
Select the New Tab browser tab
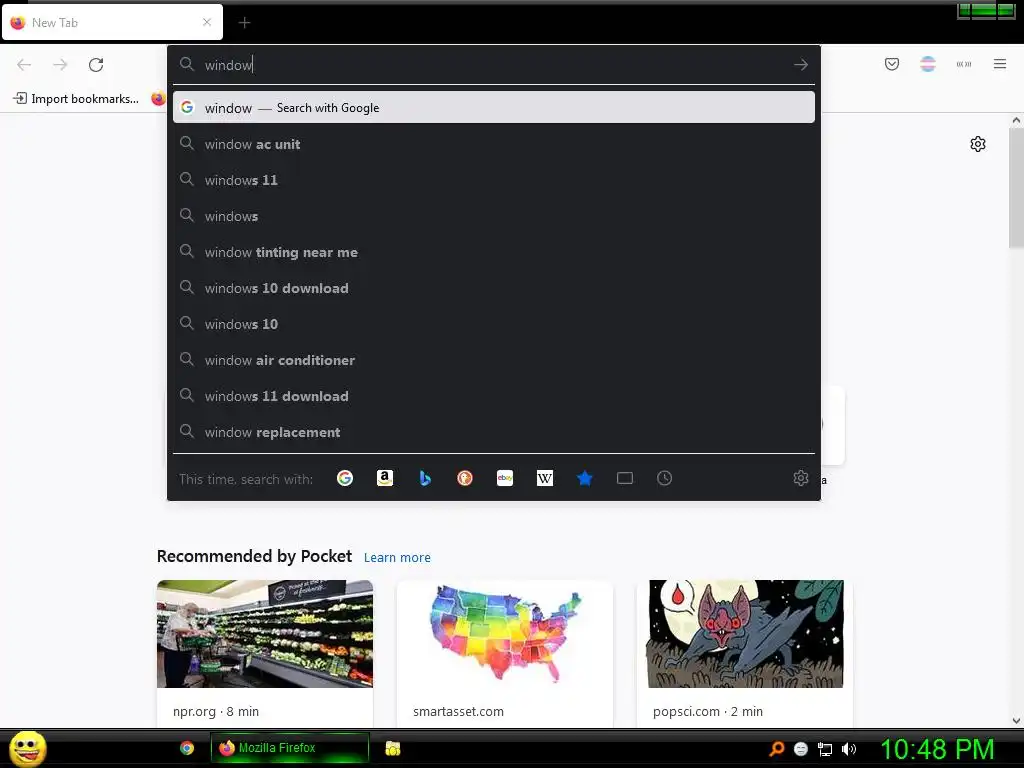pyautogui.click(x=112, y=22)
